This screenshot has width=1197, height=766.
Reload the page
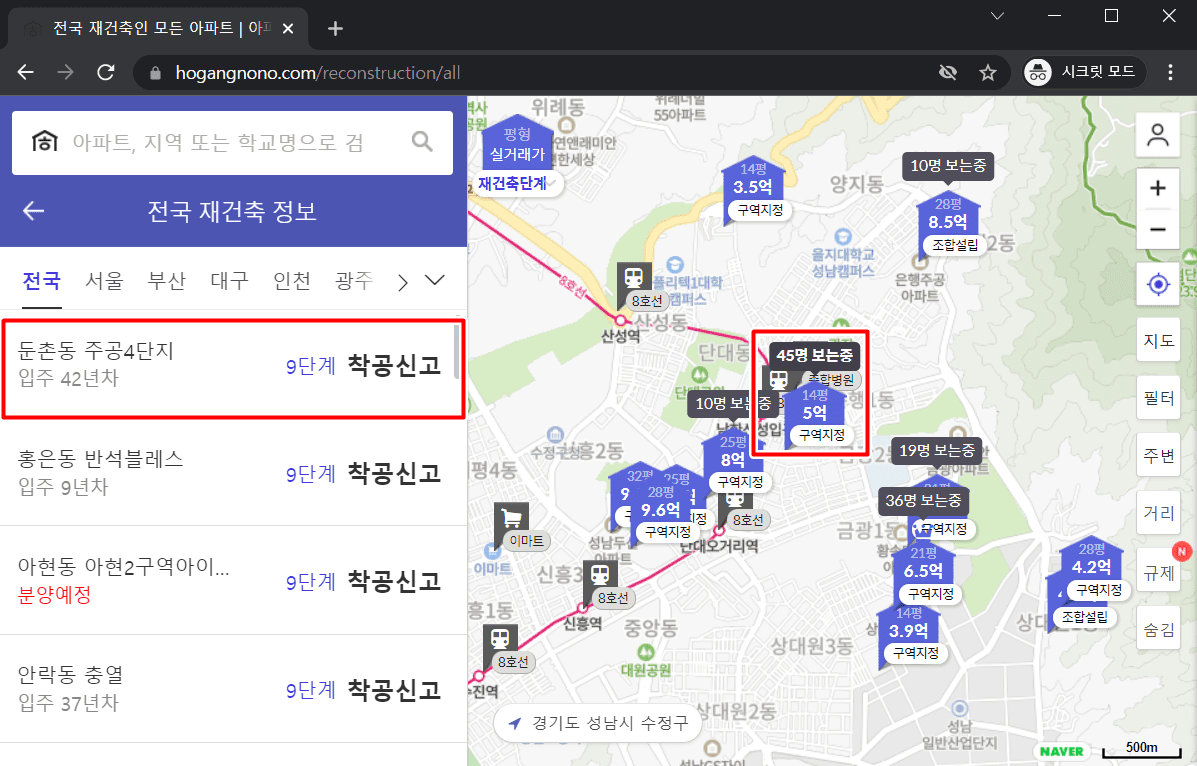coord(105,73)
